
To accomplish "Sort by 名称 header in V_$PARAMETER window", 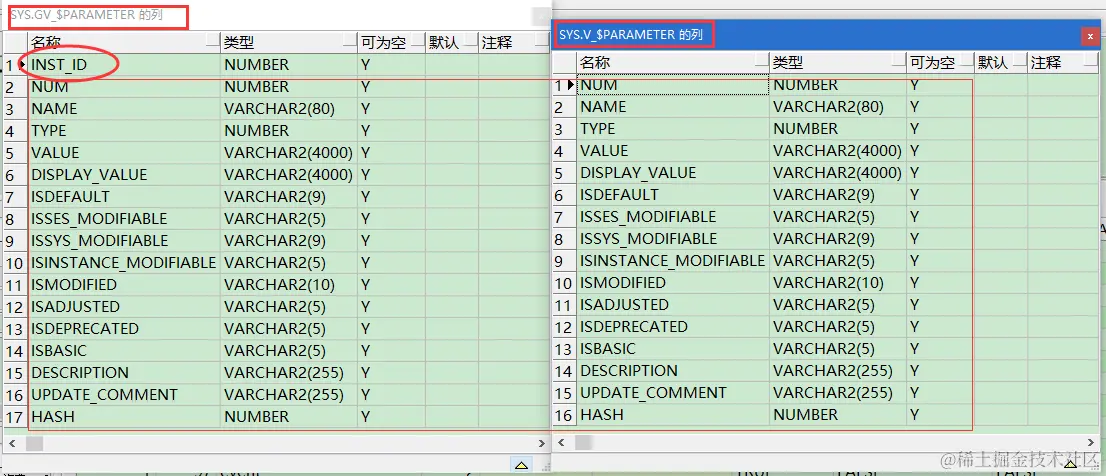I will point(673,63).
